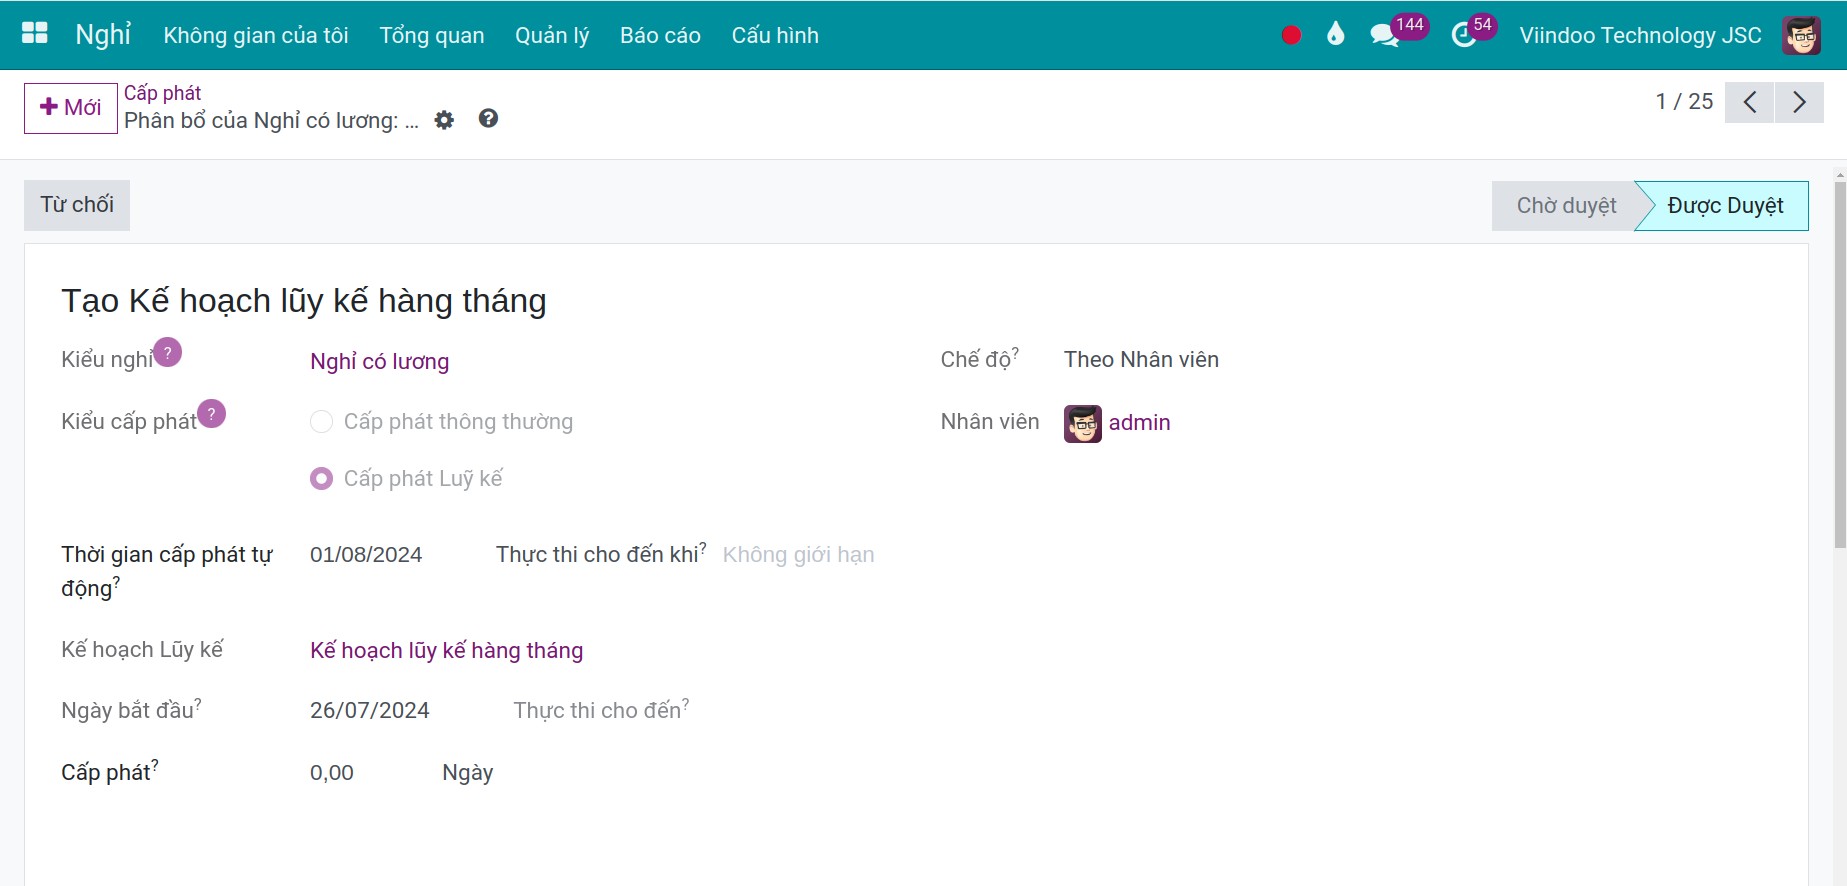Click the red recording indicator icon
Viewport: 1847px width, 886px height.
(x=1291, y=35)
